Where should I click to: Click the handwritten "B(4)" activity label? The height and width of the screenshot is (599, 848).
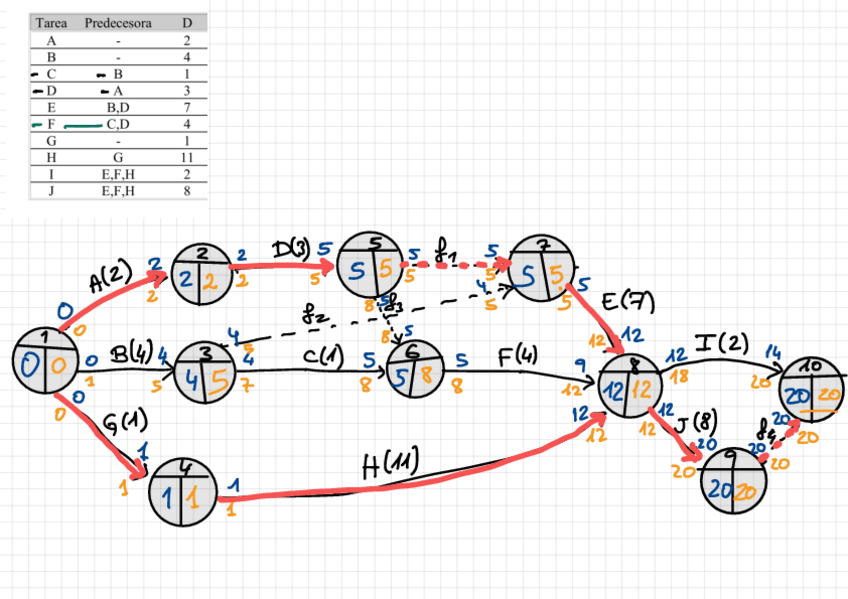click(132, 354)
